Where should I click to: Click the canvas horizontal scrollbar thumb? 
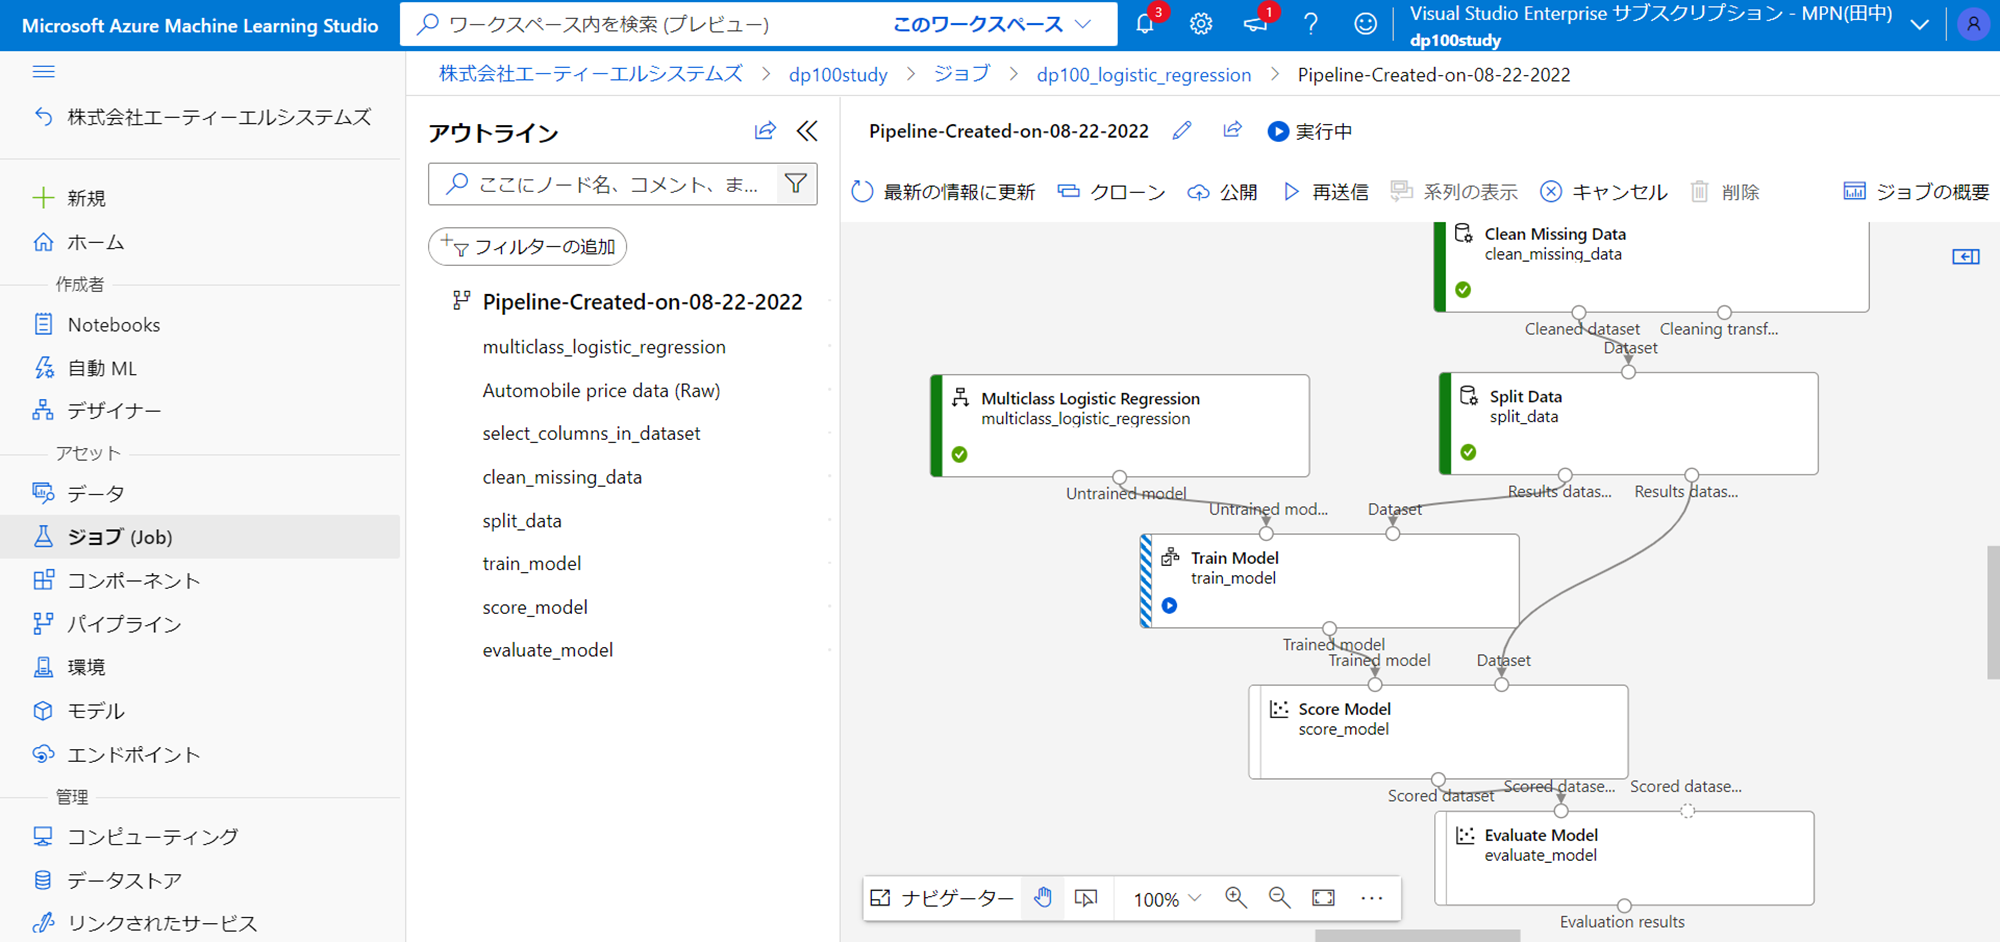(1417, 936)
